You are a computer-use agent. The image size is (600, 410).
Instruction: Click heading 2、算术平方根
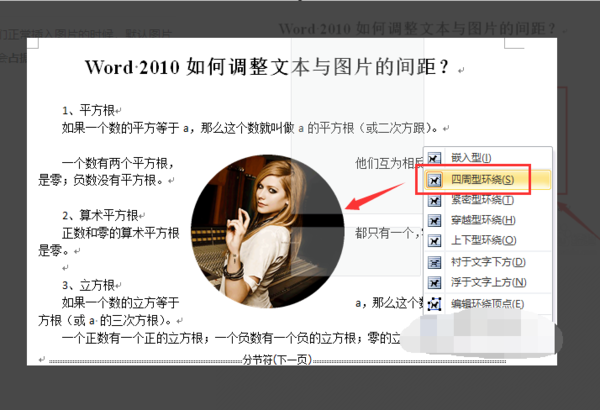click(x=100, y=216)
